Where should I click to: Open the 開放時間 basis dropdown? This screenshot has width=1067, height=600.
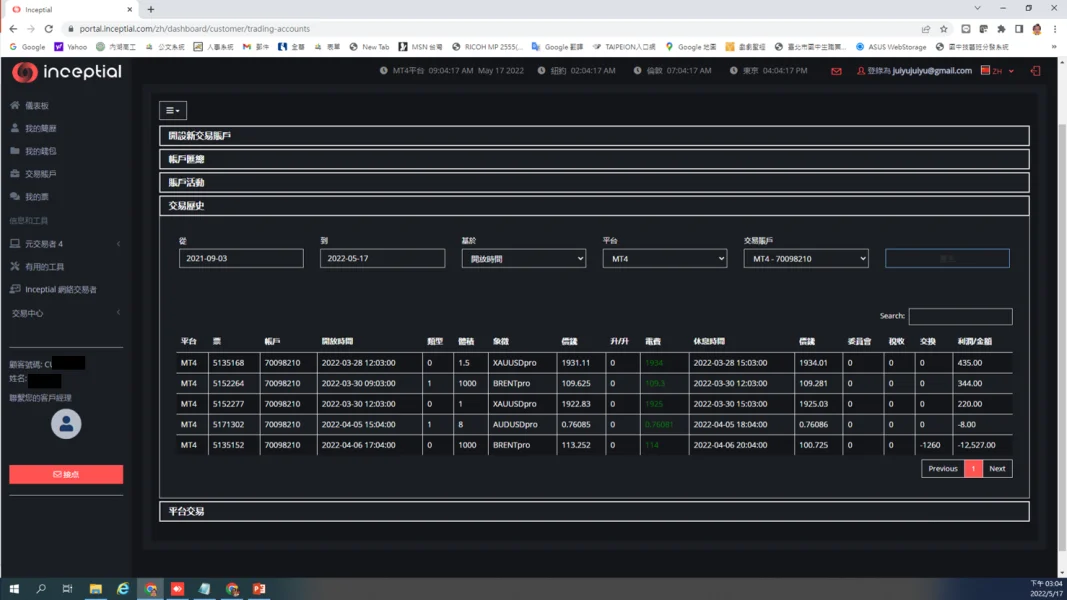click(523, 259)
